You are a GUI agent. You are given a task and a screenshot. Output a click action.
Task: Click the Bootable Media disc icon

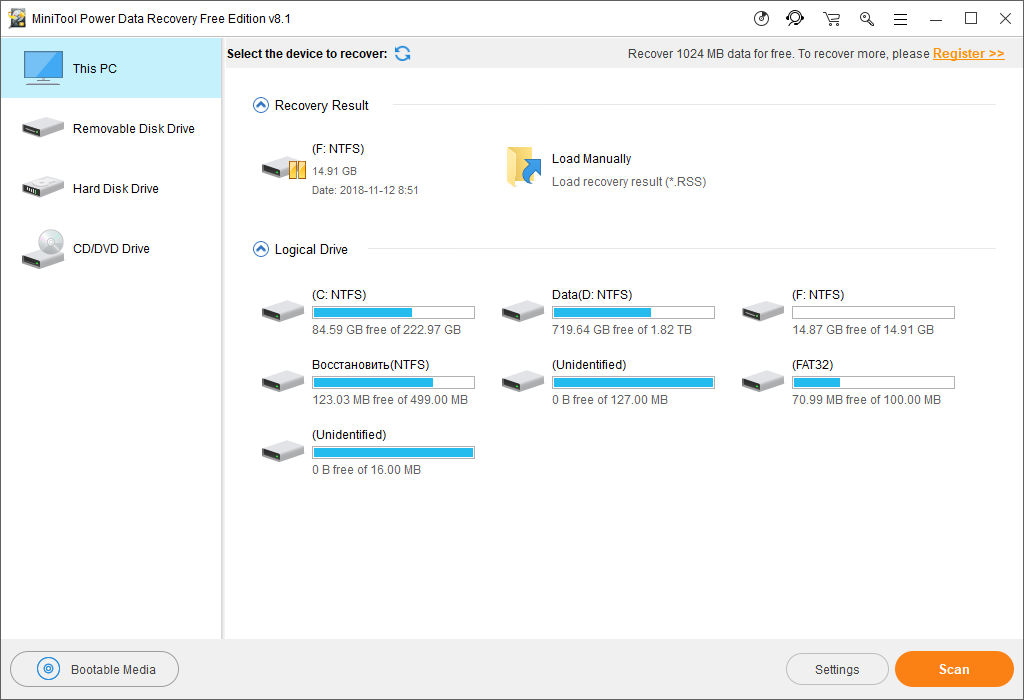click(48, 669)
